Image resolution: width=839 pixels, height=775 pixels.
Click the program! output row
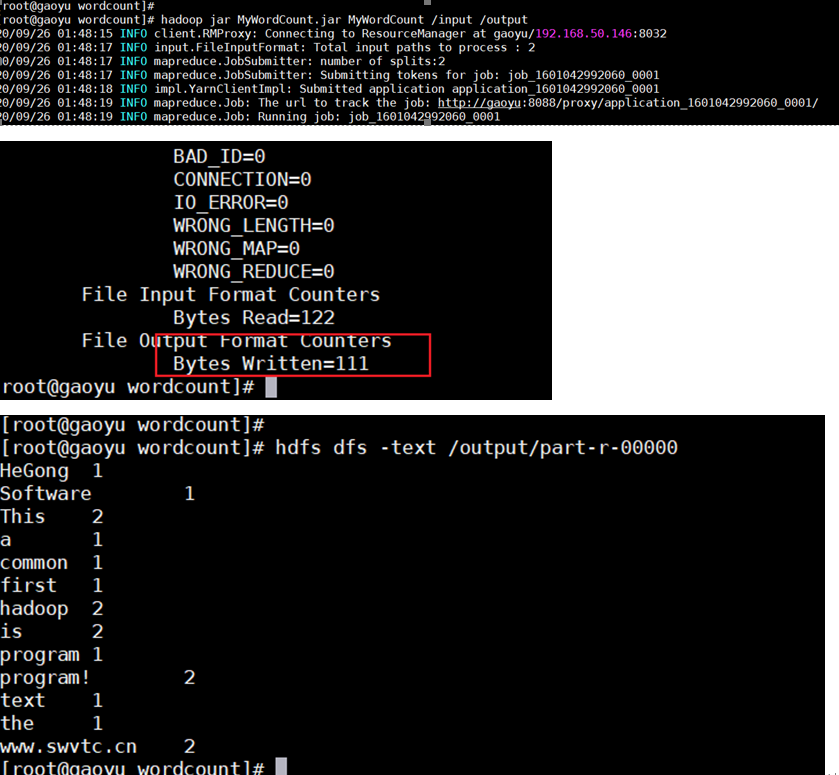coord(97,678)
